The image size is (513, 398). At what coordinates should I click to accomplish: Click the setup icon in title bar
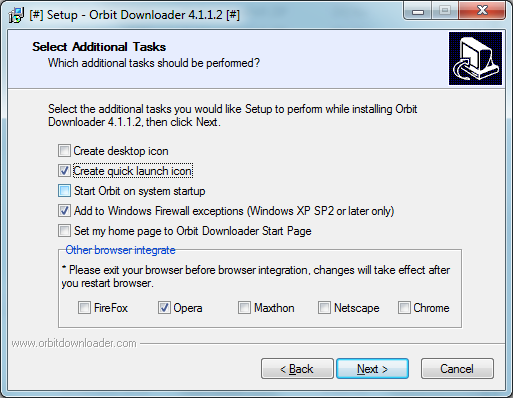pyautogui.click(x=16, y=15)
